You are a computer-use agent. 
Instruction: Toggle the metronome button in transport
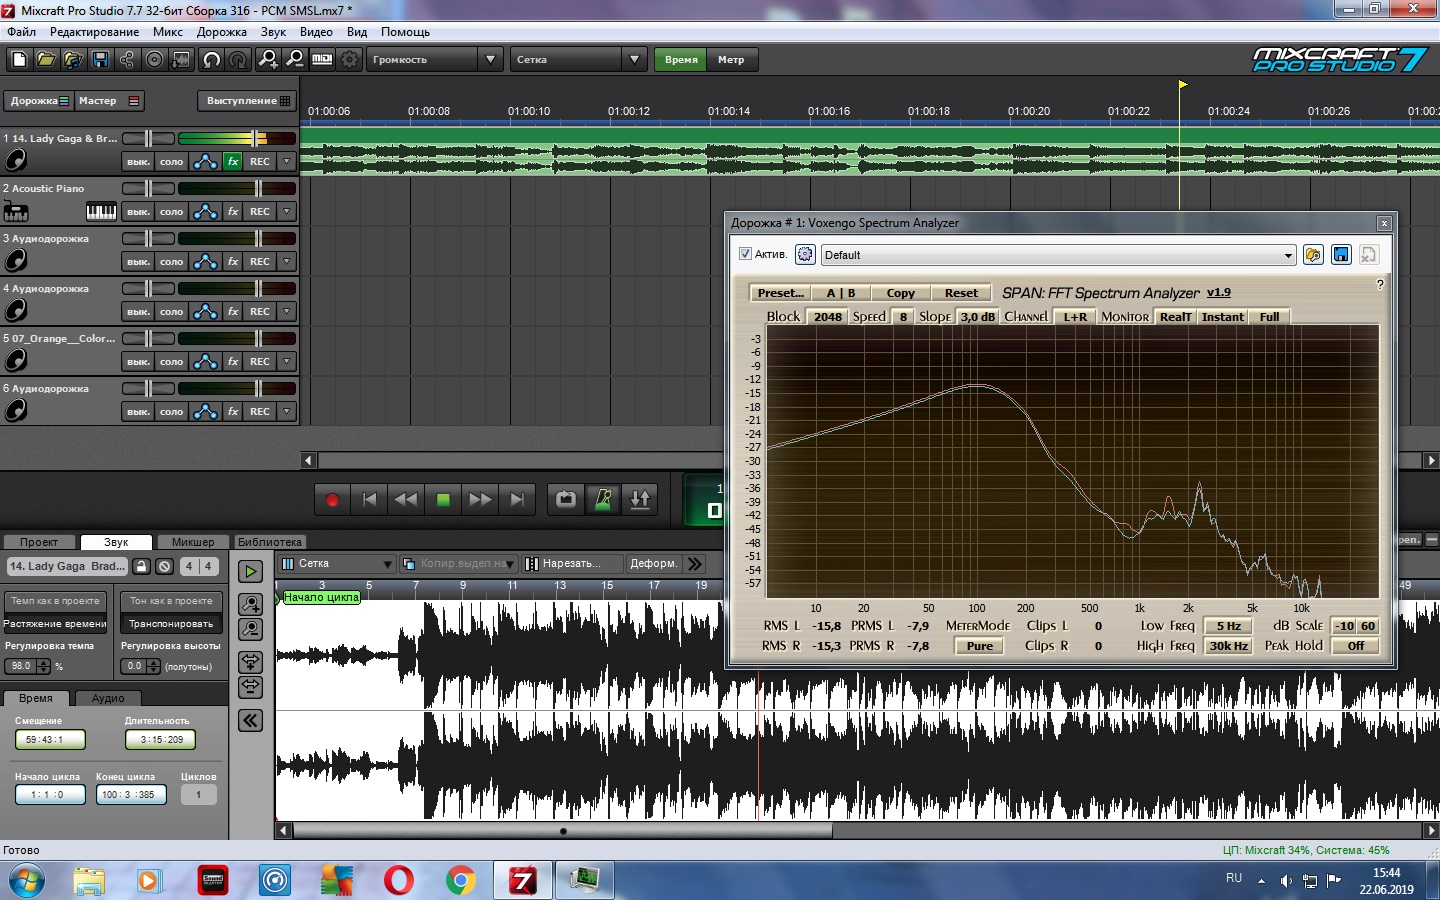click(603, 499)
